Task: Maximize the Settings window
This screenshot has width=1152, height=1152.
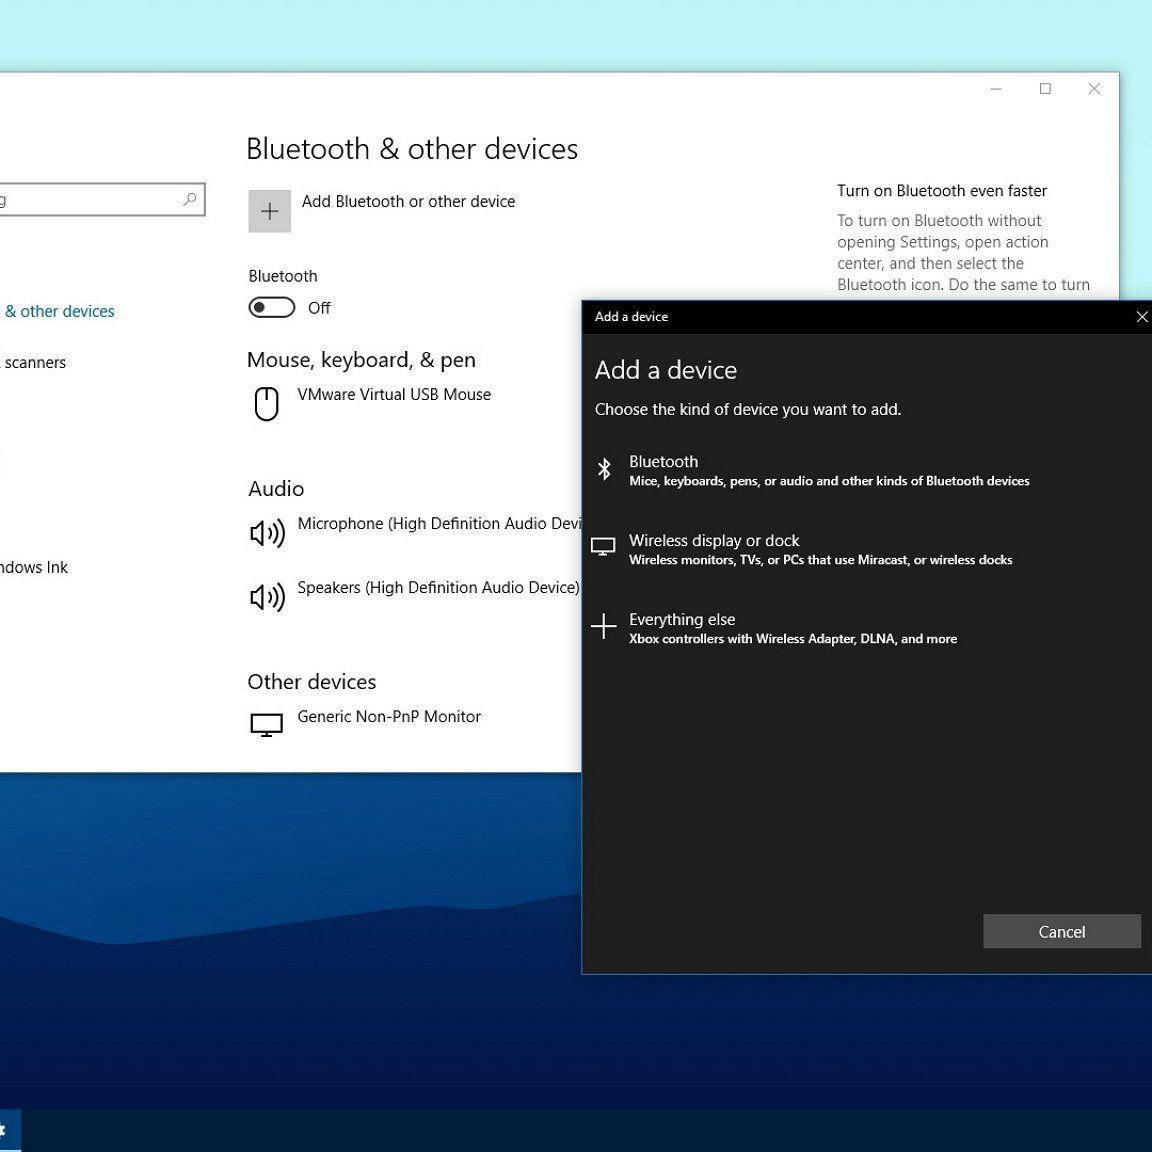Action: click(1045, 89)
